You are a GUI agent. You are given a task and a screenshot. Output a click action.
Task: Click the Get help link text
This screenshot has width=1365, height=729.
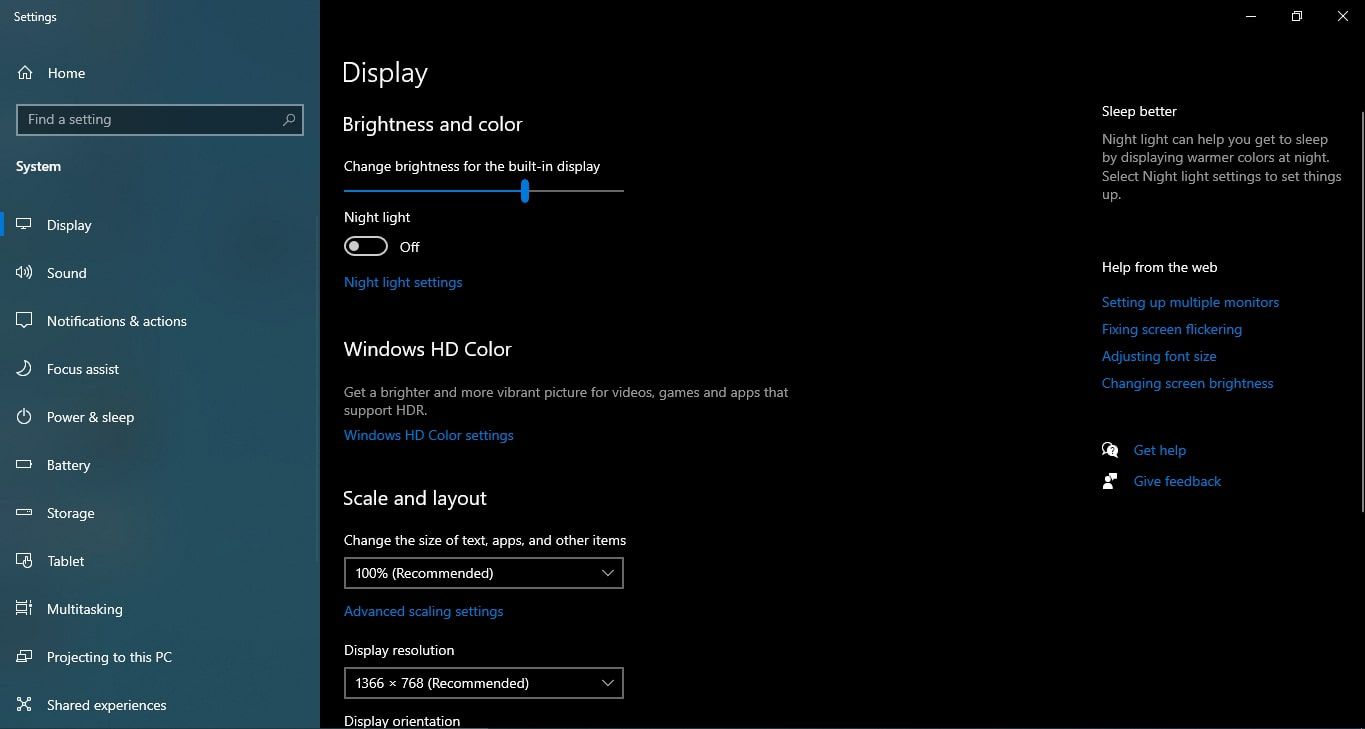pos(1159,450)
